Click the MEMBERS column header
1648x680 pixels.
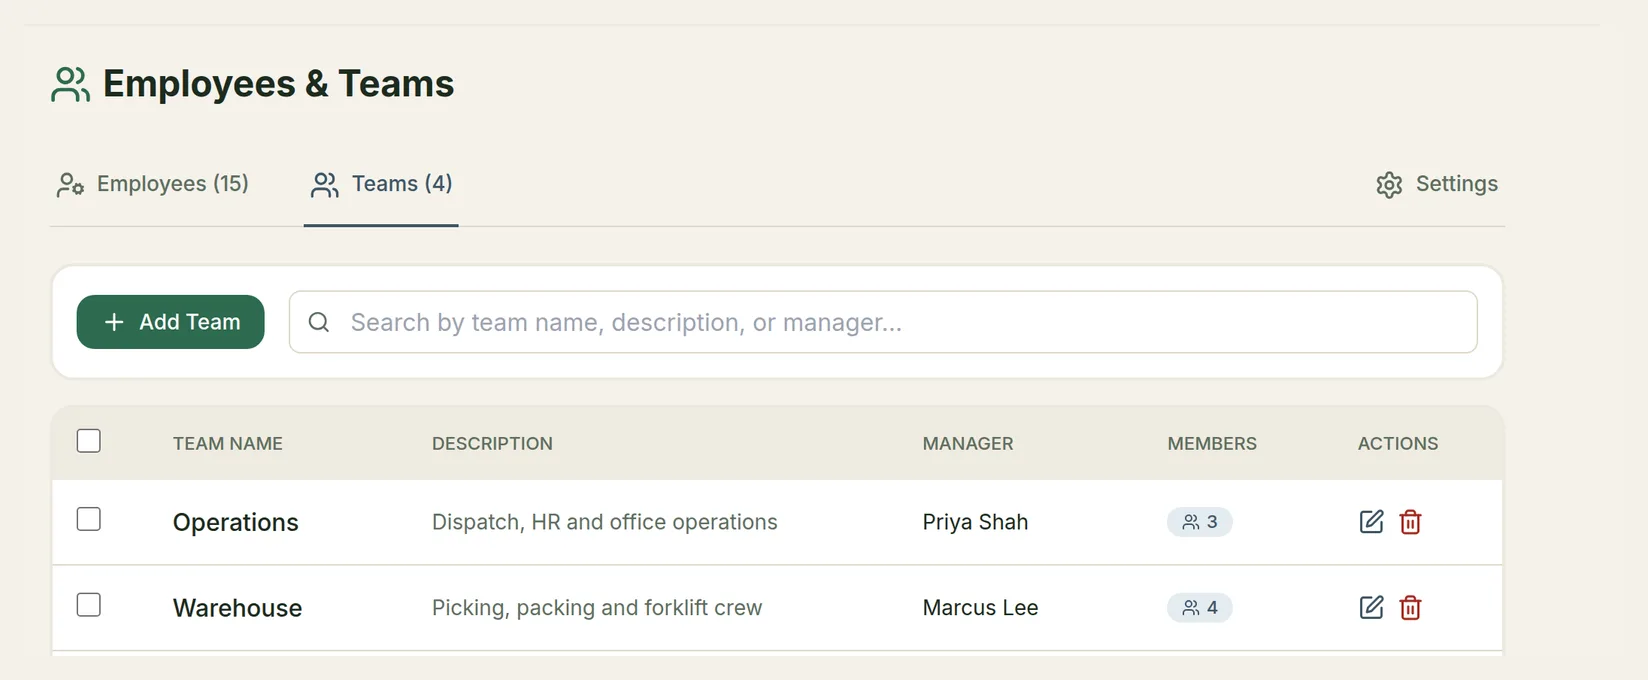click(1212, 444)
